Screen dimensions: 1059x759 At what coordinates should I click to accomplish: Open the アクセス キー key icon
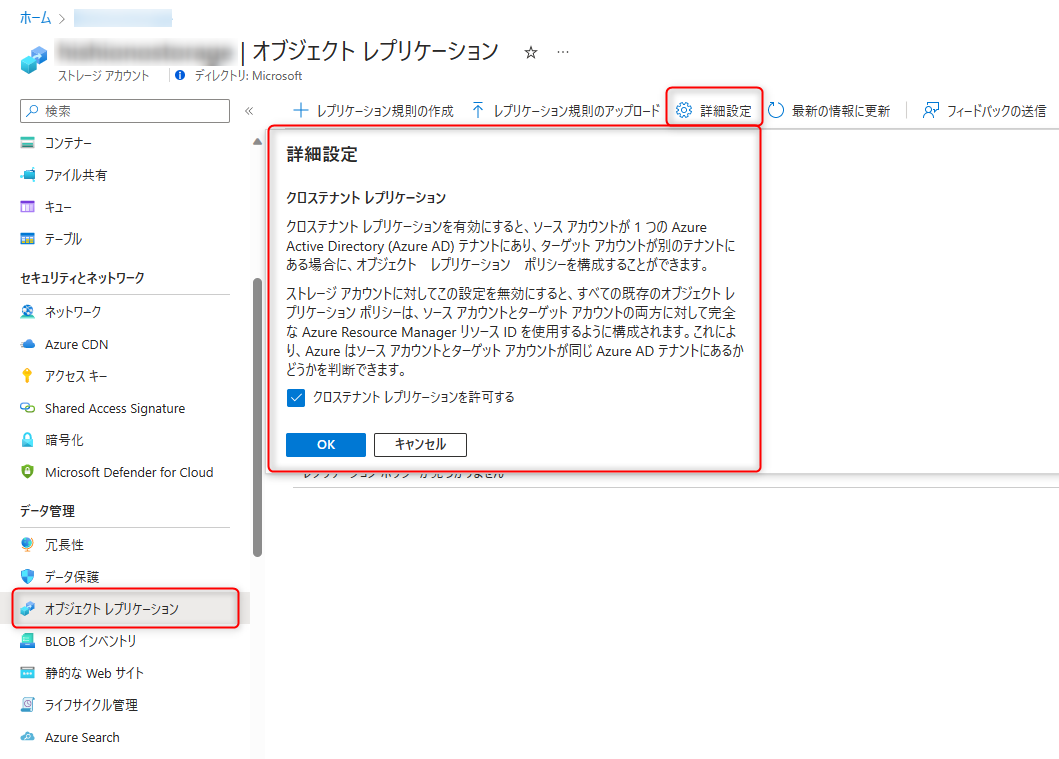[x=27, y=375]
